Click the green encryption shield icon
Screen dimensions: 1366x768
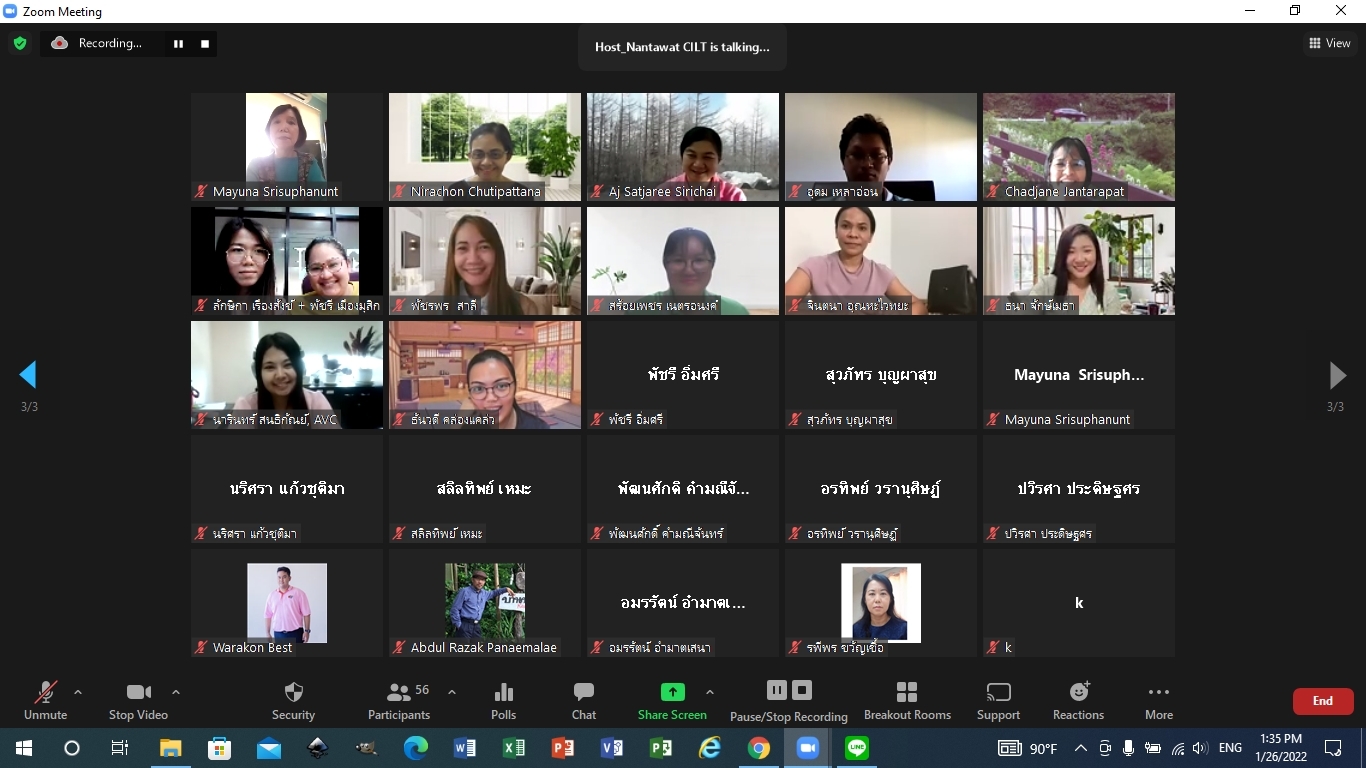(19, 43)
